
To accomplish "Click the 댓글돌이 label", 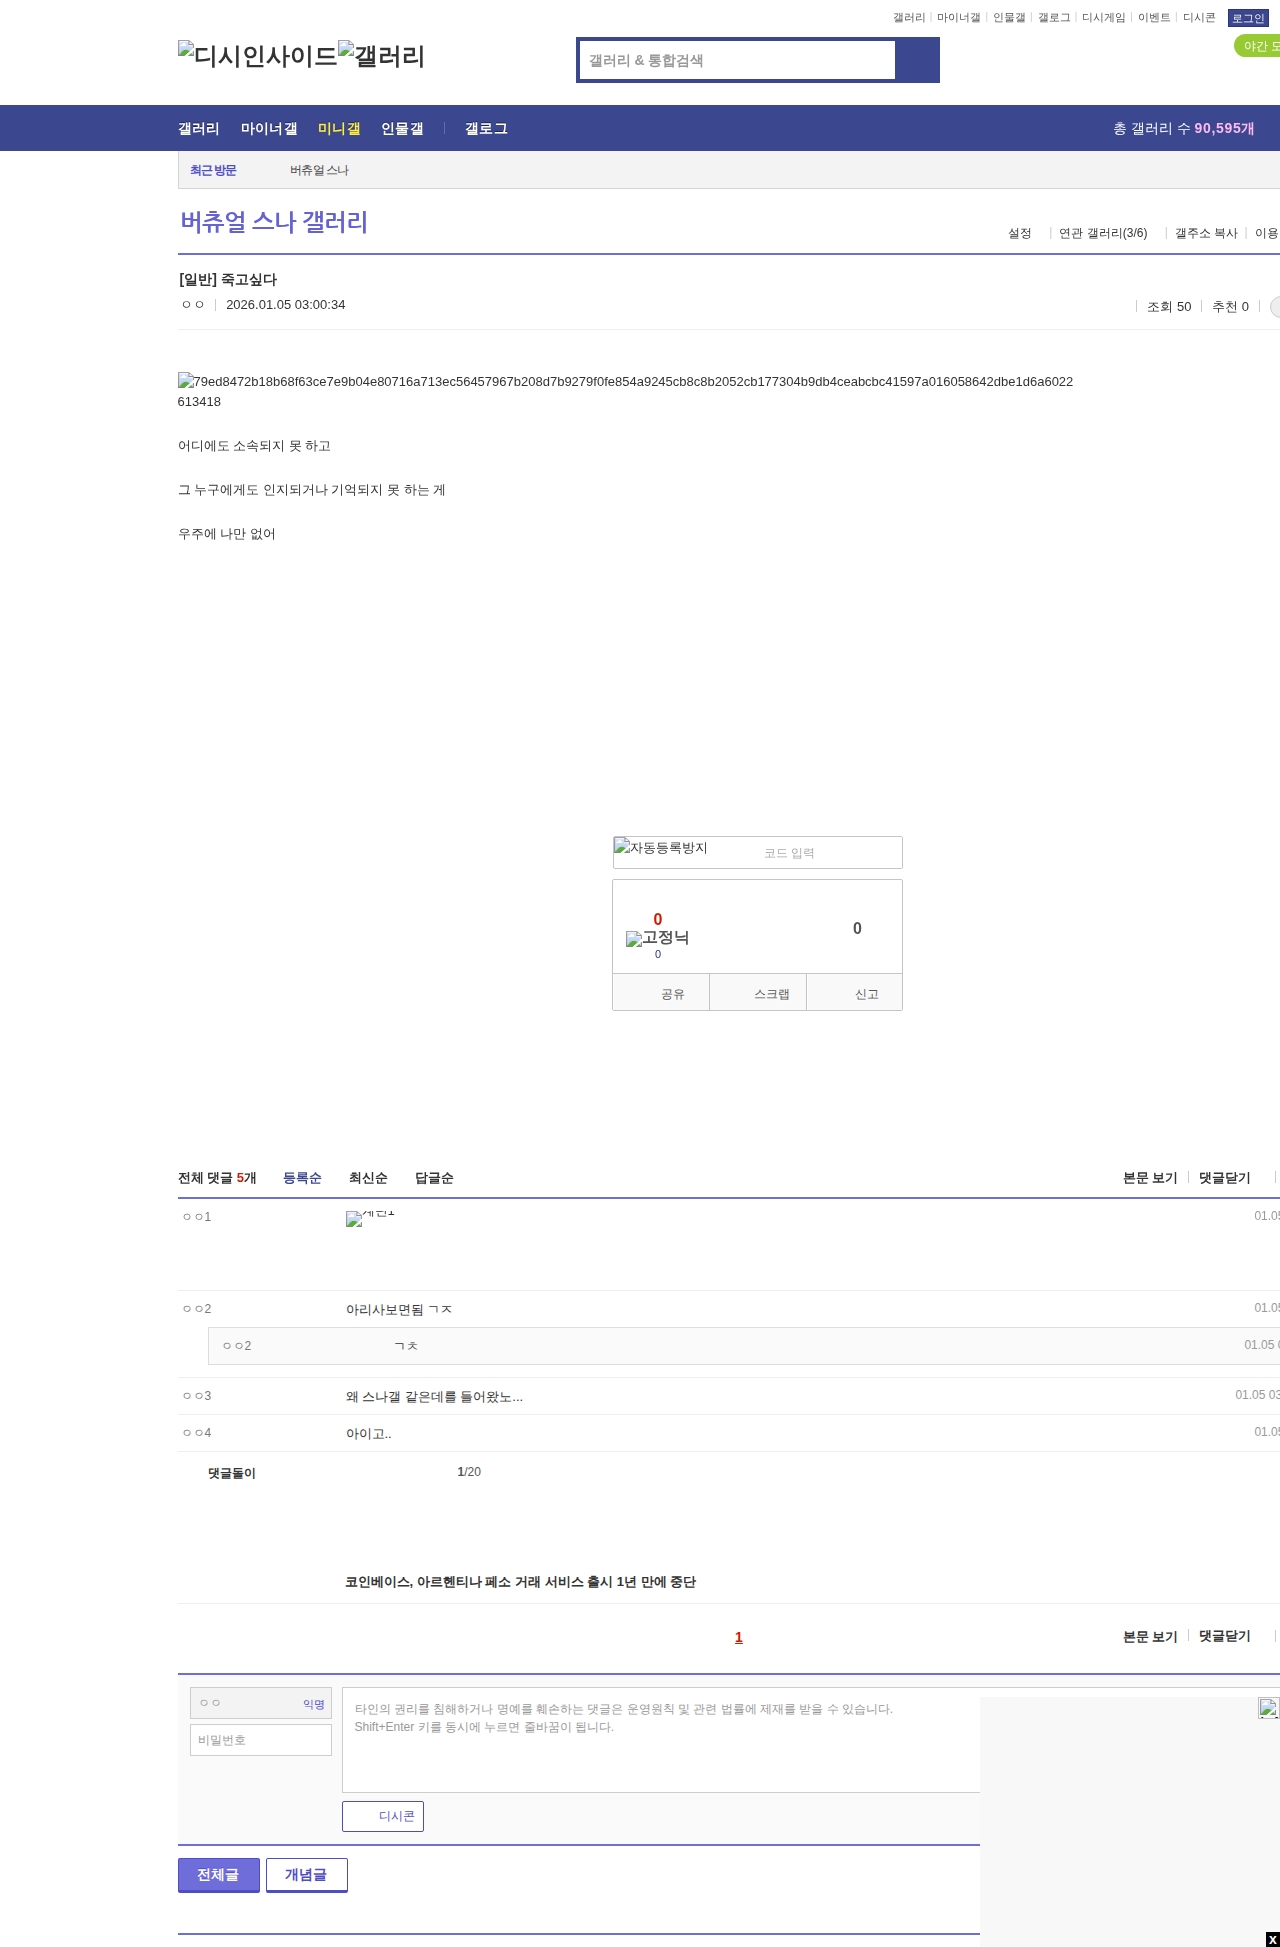I will point(232,1473).
